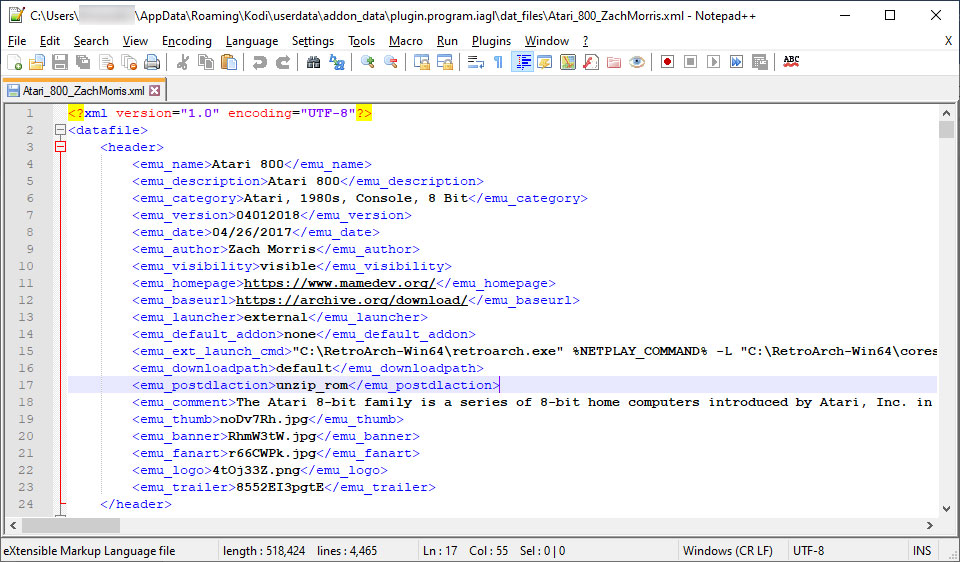Image resolution: width=960 pixels, height=562 pixels.
Task: Click the UTF-8 encoding status field
Action: (846, 551)
